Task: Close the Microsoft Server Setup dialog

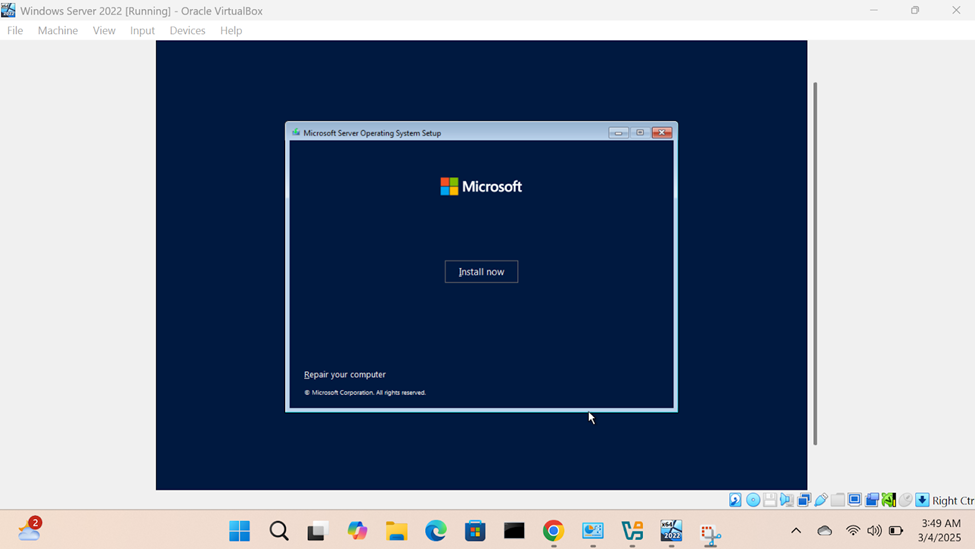Action: (662, 132)
